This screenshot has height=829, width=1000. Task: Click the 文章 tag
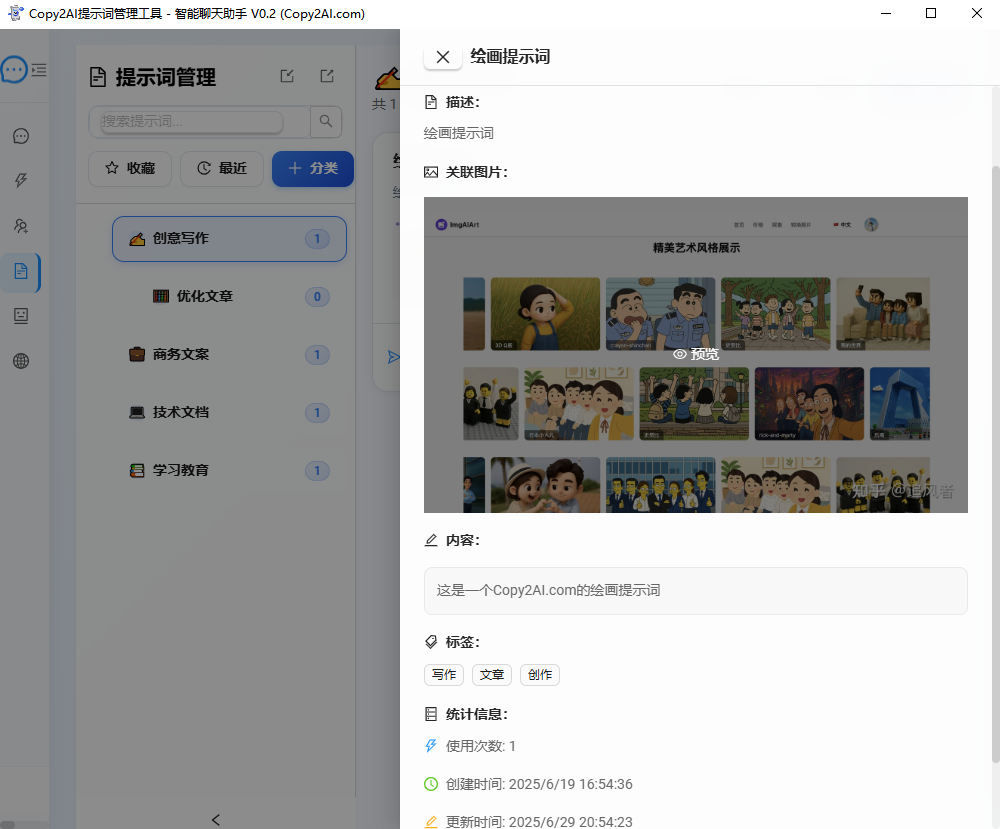point(492,675)
